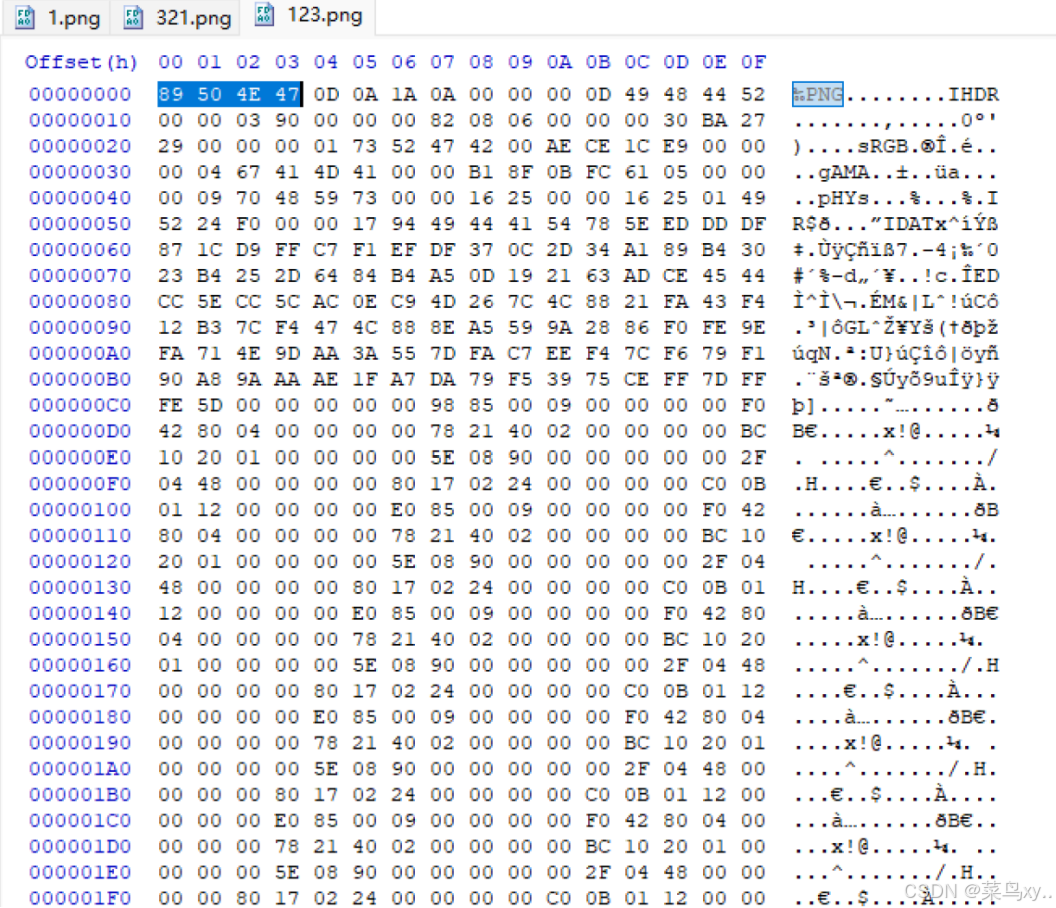This screenshot has height=908, width=1056.
Task: Select offset row 000001A0
Action: (80, 769)
